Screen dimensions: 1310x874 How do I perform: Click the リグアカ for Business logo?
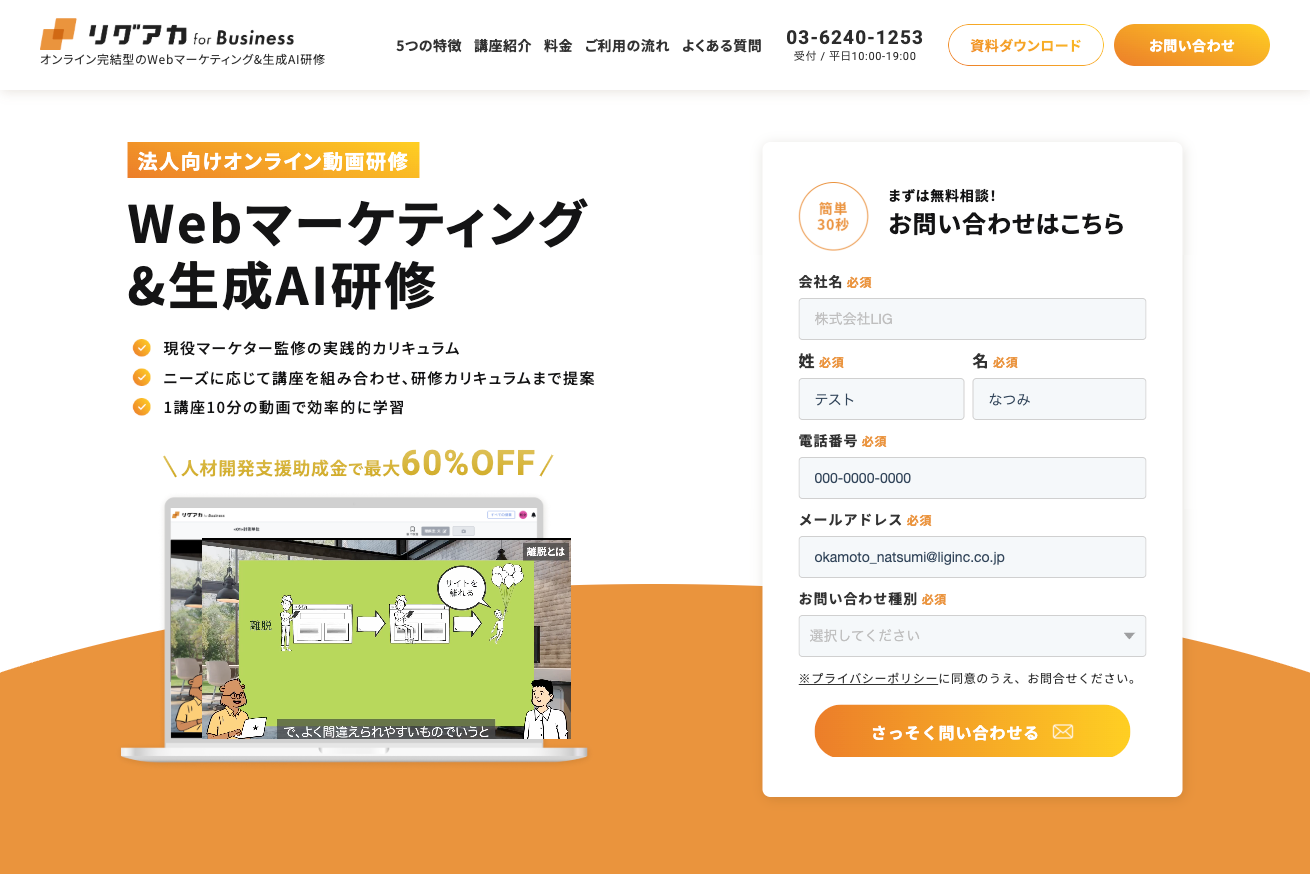(167, 35)
